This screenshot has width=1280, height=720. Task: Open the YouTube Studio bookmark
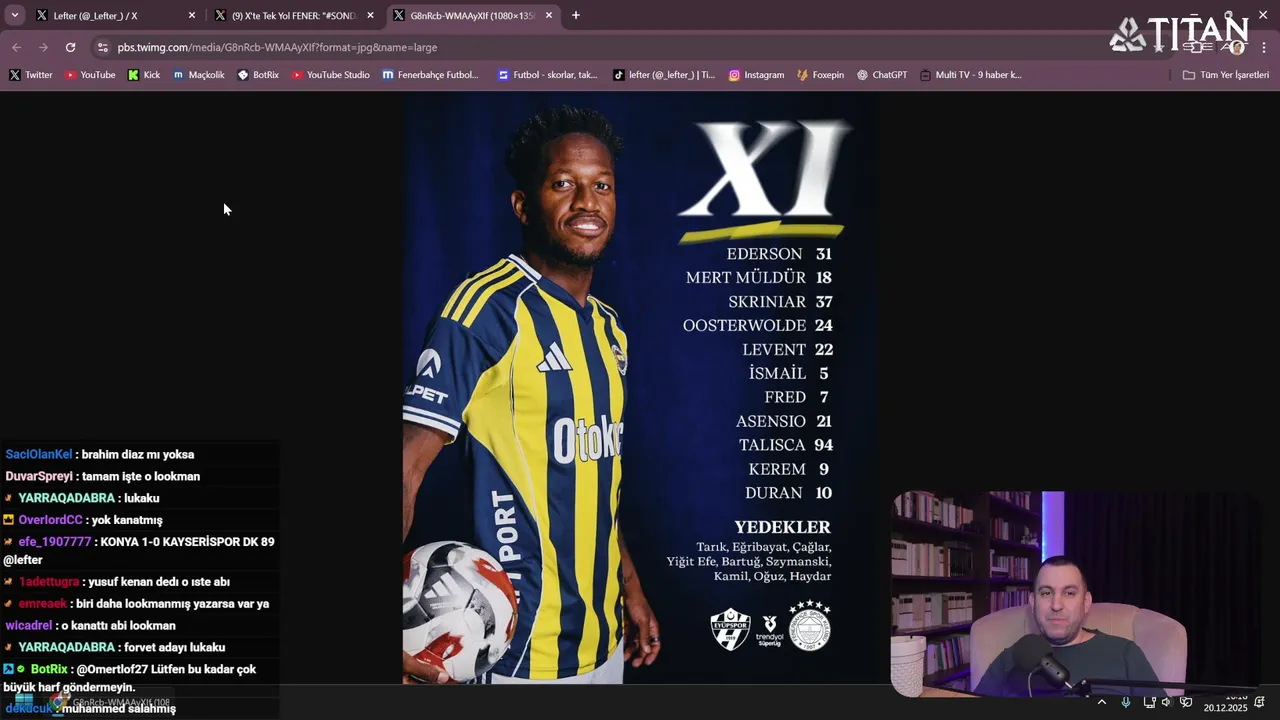tap(330, 75)
